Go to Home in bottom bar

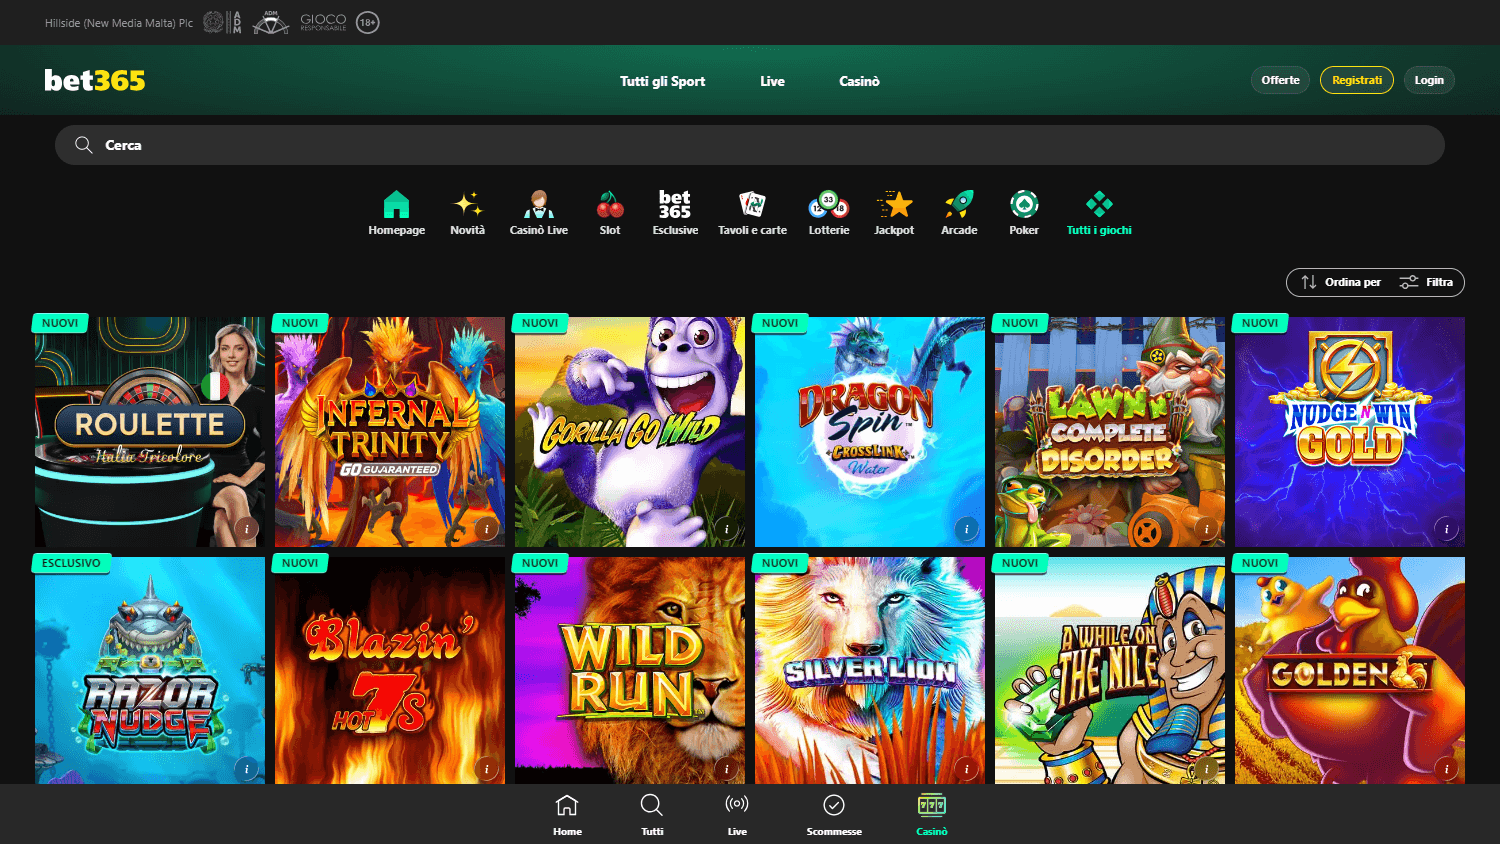(567, 815)
